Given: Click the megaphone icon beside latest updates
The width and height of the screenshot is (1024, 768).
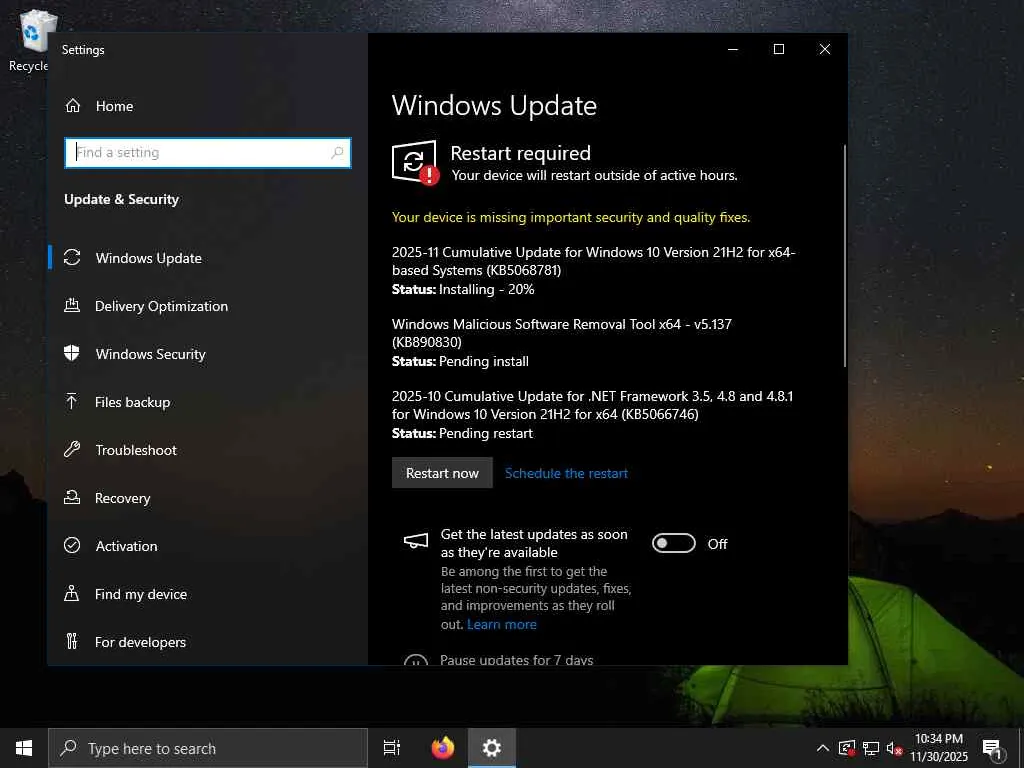Looking at the screenshot, I should pos(416,541).
